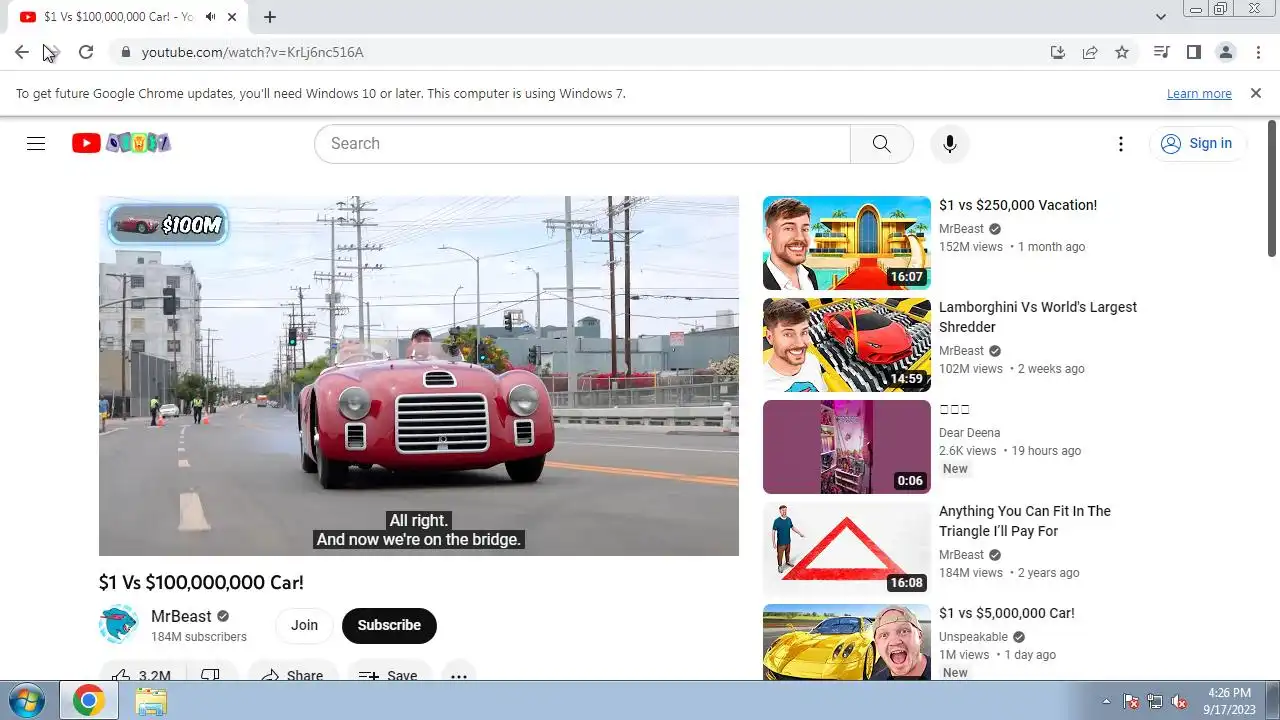
Task: Click the Chrome taskbar icon
Action: click(88, 701)
